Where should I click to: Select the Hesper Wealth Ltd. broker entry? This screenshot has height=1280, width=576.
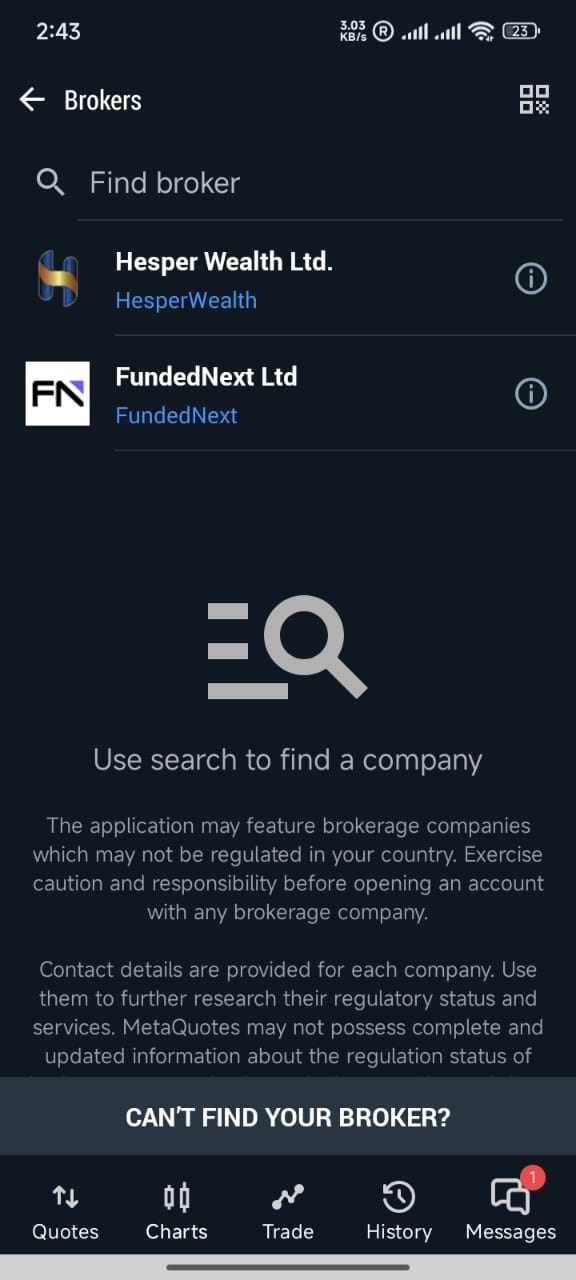(x=288, y=279)
